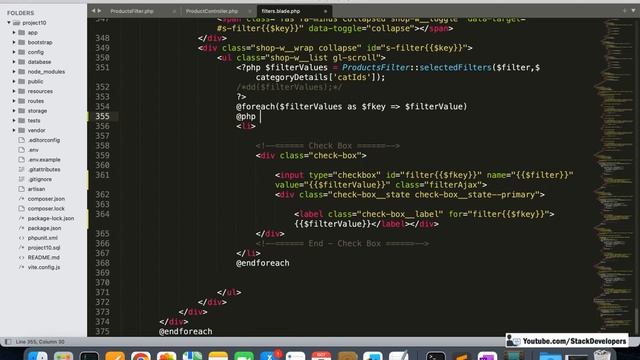This screenshot has height=360, width=640.
Task: Open the tab list dropdown arrow
Action: tap(633, 11)
